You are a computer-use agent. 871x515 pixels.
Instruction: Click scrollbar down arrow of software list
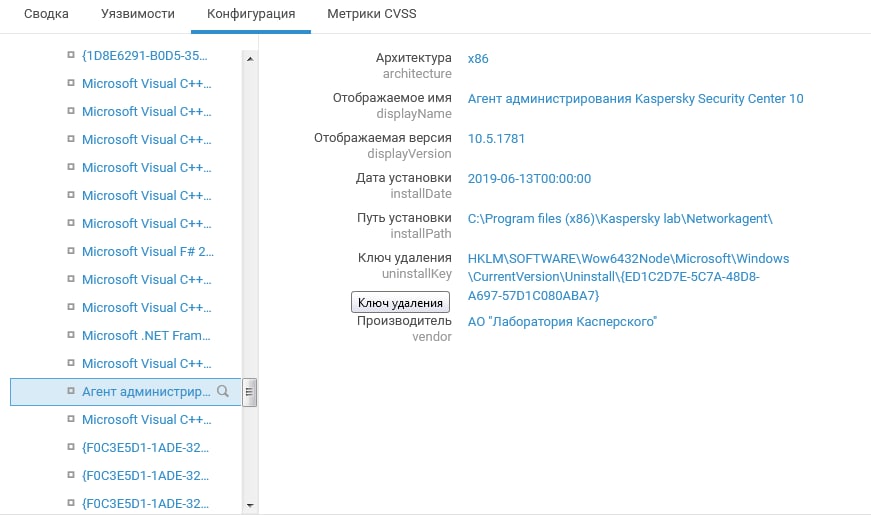point(250,505)
